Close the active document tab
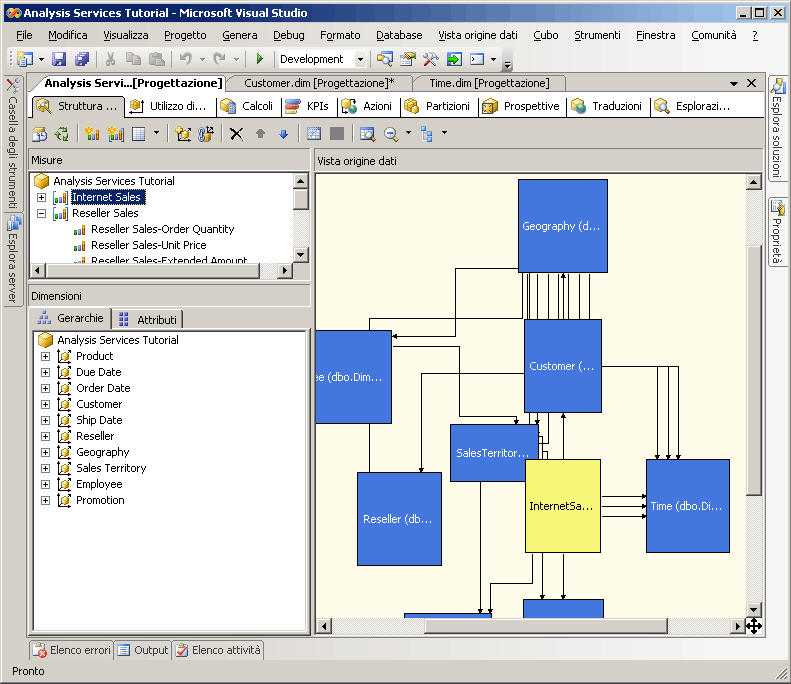791x684 pixels. (x=752, y=83)
